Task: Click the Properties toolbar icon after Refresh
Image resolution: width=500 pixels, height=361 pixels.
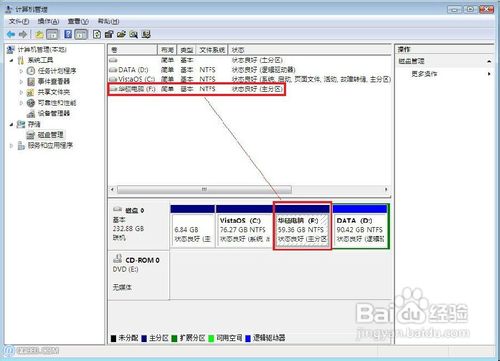Action: point(109,34)
